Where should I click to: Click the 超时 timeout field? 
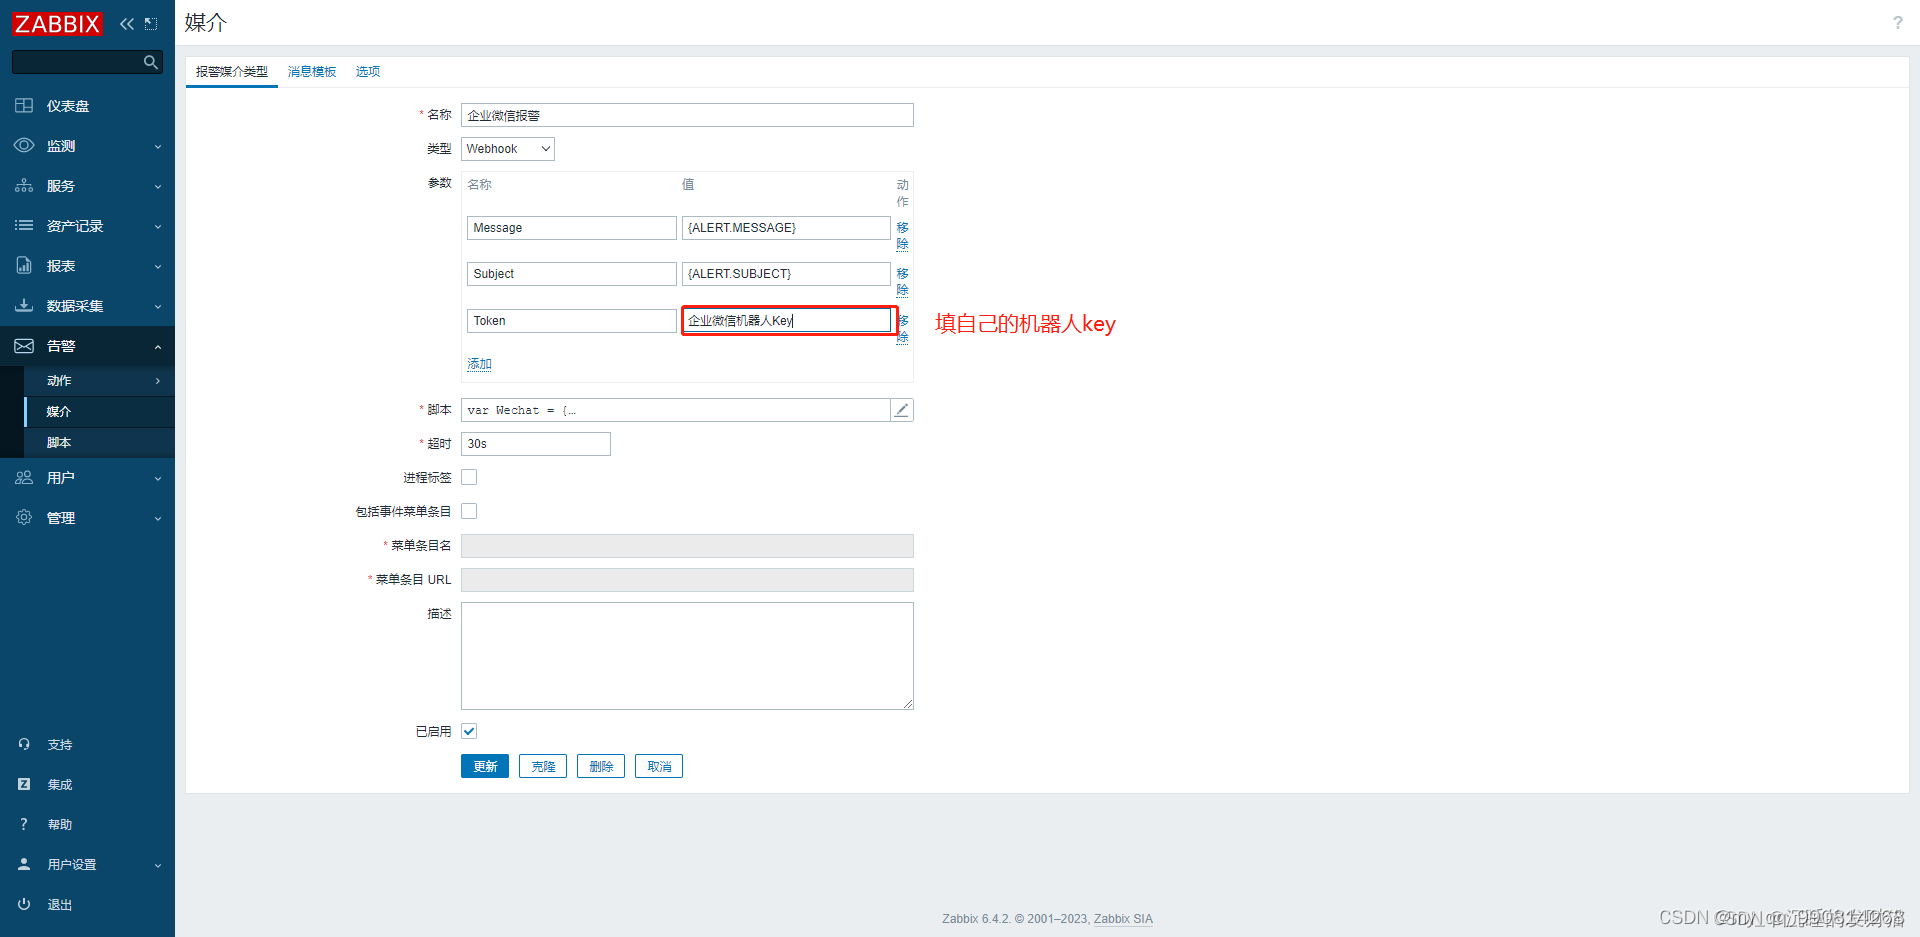pyautogui.click(x=536, y=444)
